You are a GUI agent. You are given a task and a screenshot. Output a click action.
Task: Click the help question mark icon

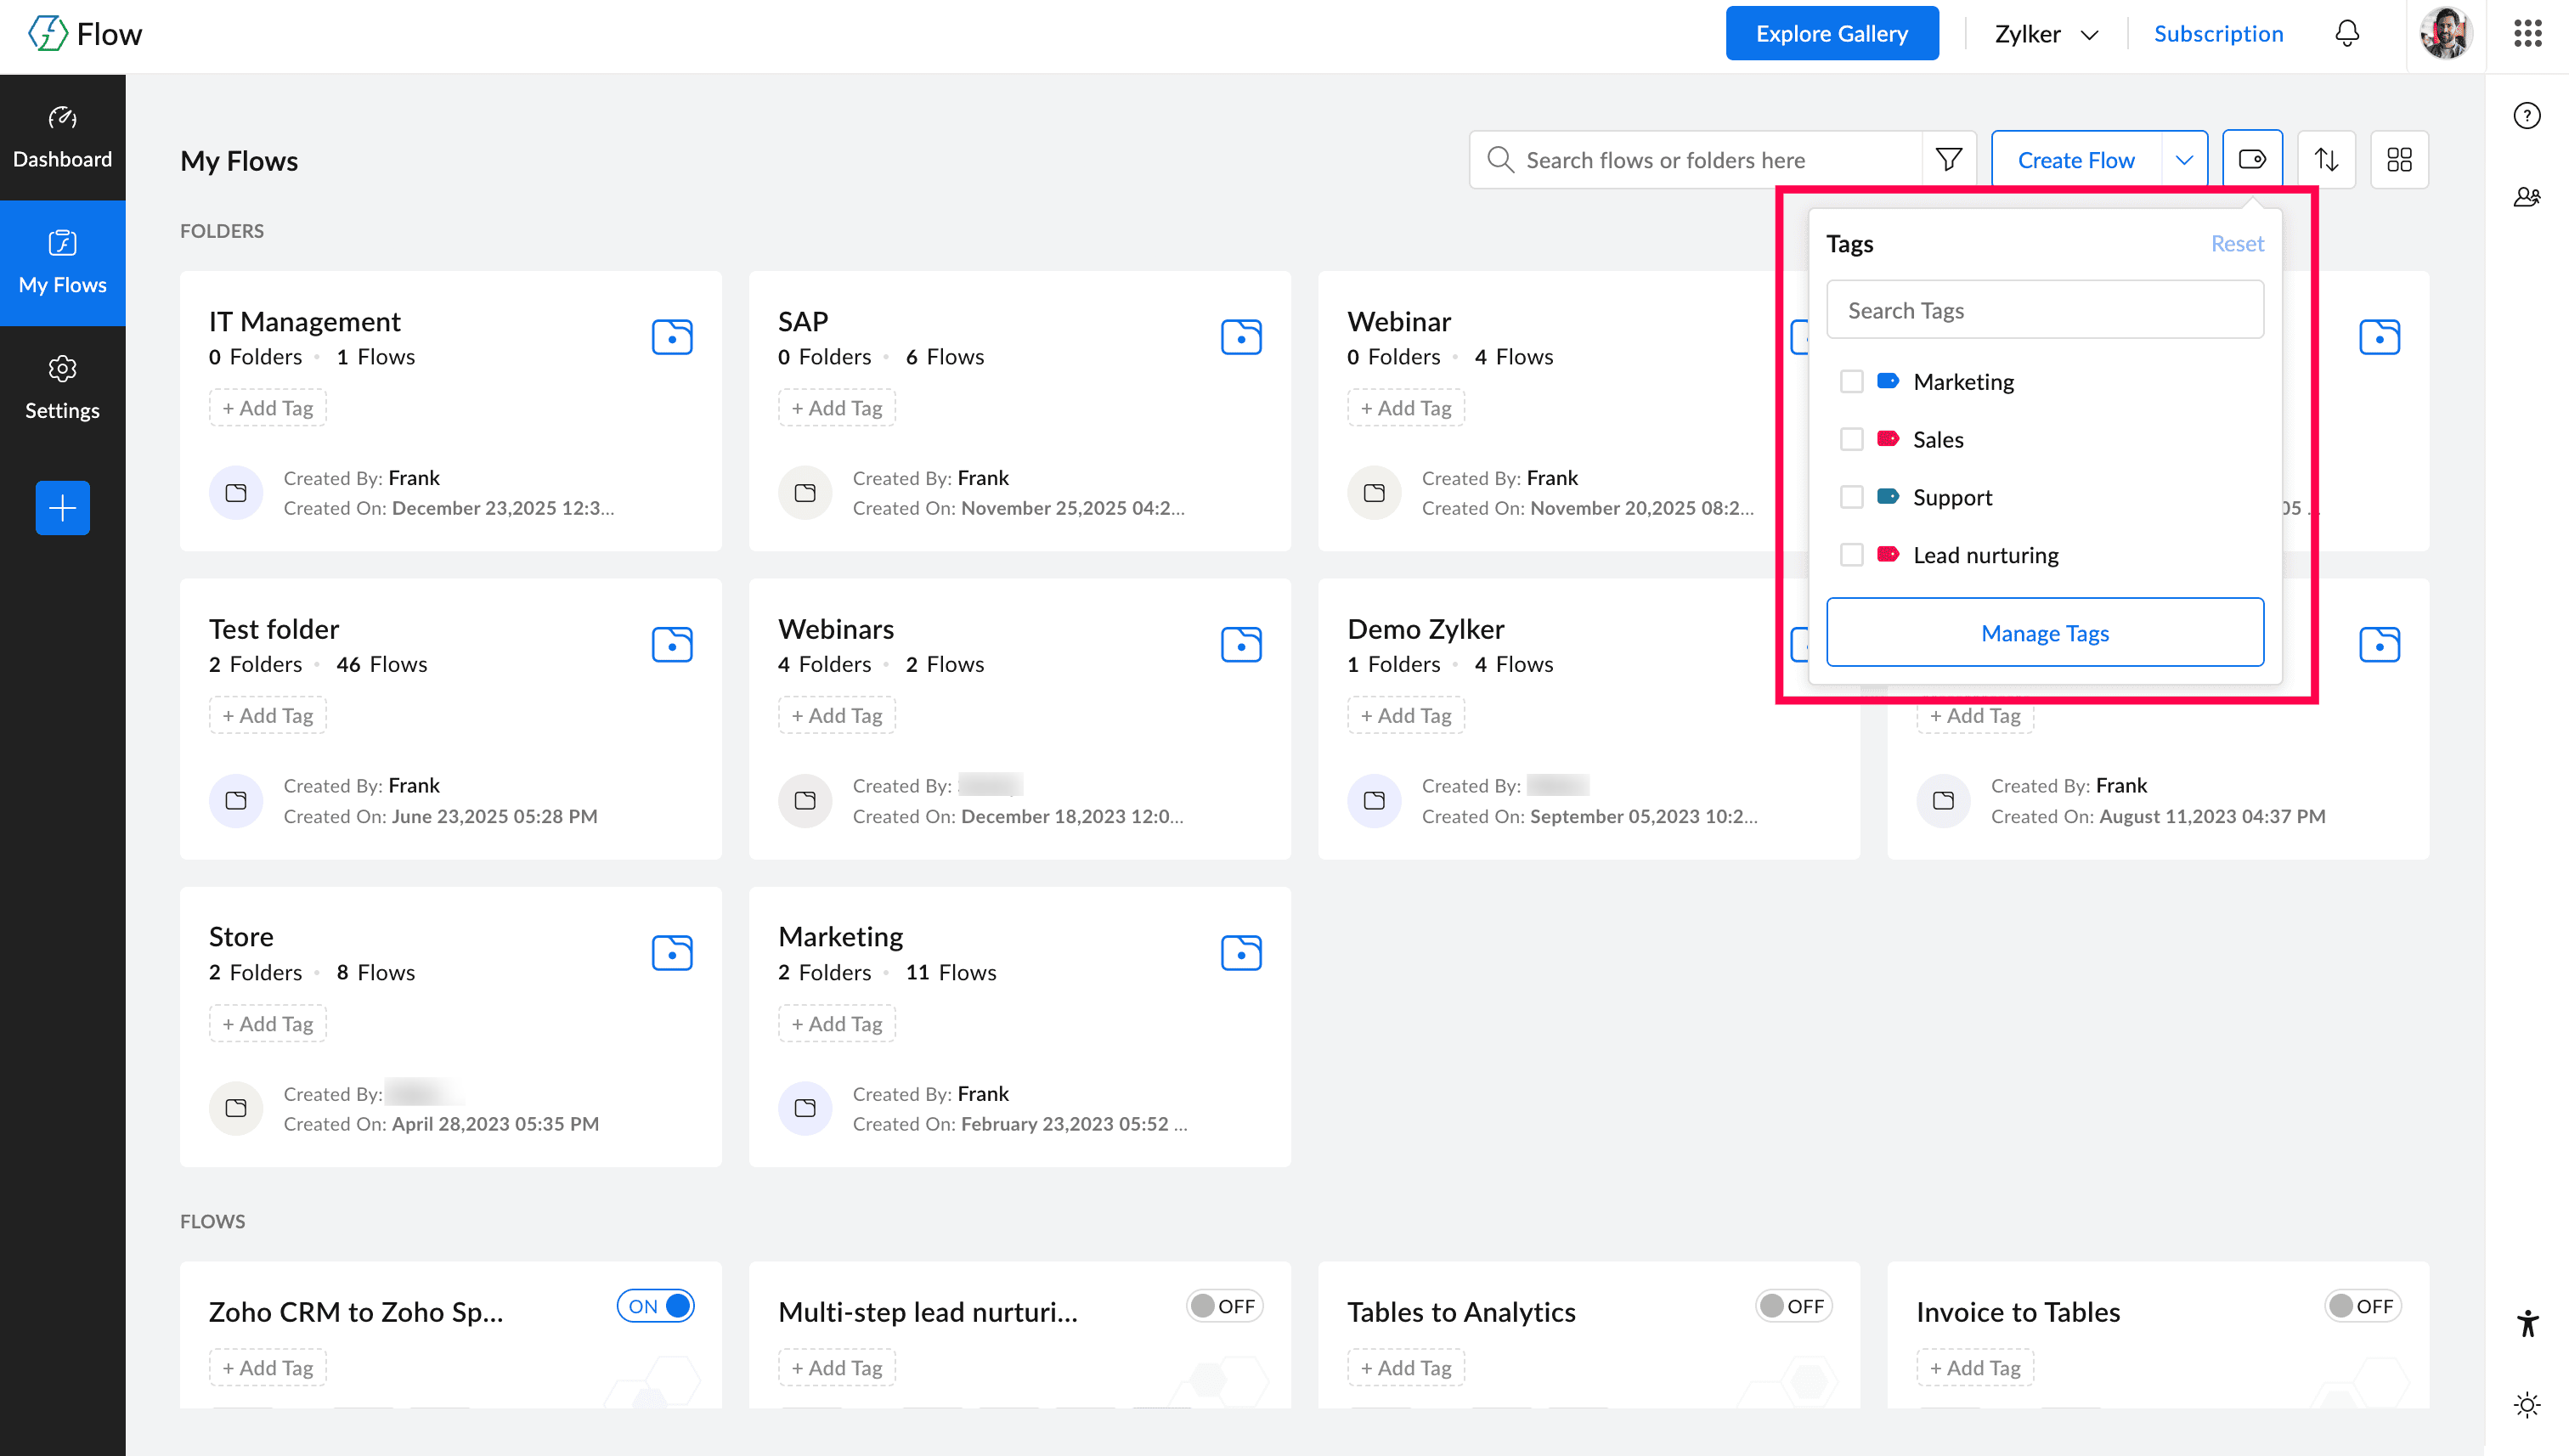point(2526,116)
